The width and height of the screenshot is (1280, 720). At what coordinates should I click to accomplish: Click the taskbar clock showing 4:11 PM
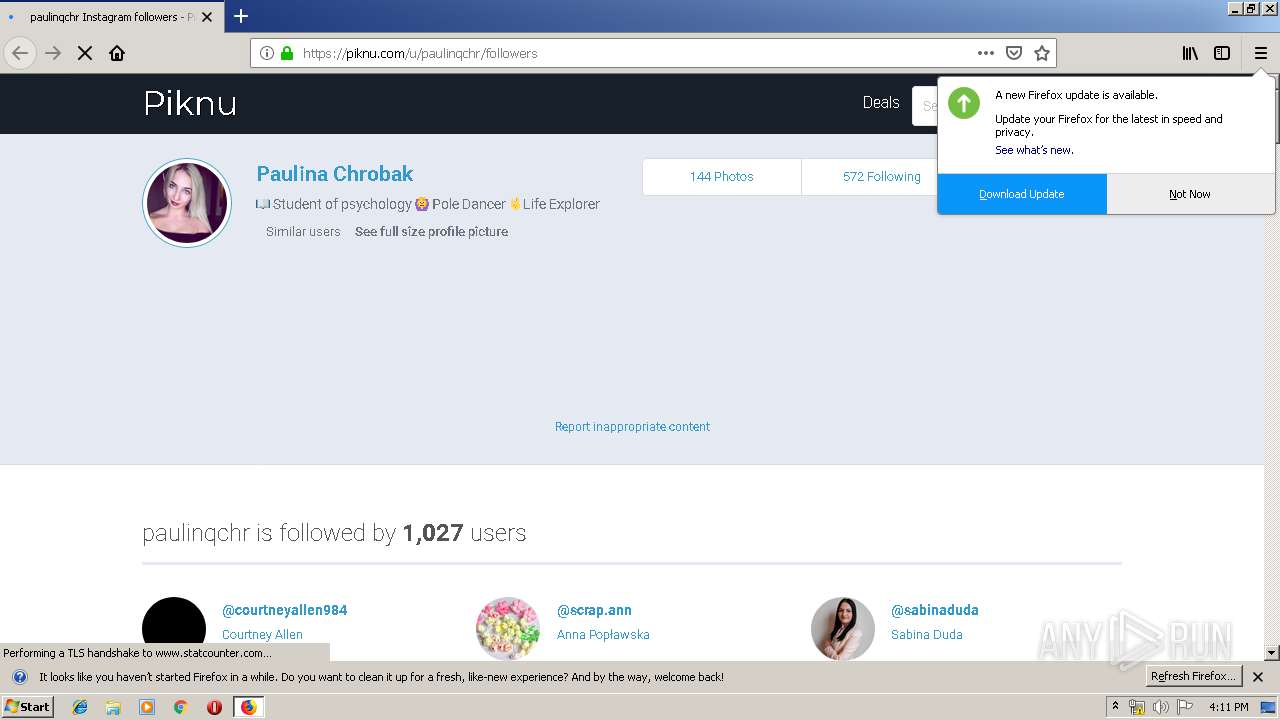tap(1228, 707)
